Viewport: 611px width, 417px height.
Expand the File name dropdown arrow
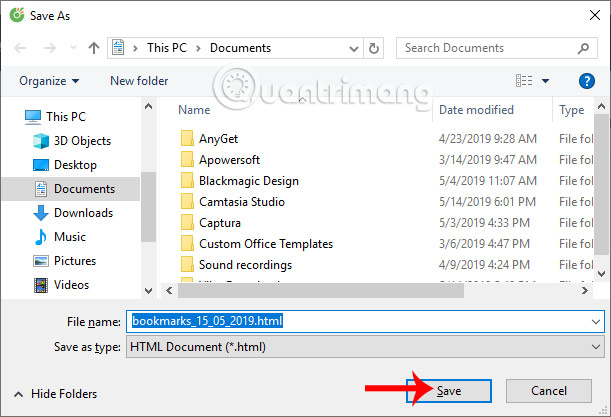point(595,322)
